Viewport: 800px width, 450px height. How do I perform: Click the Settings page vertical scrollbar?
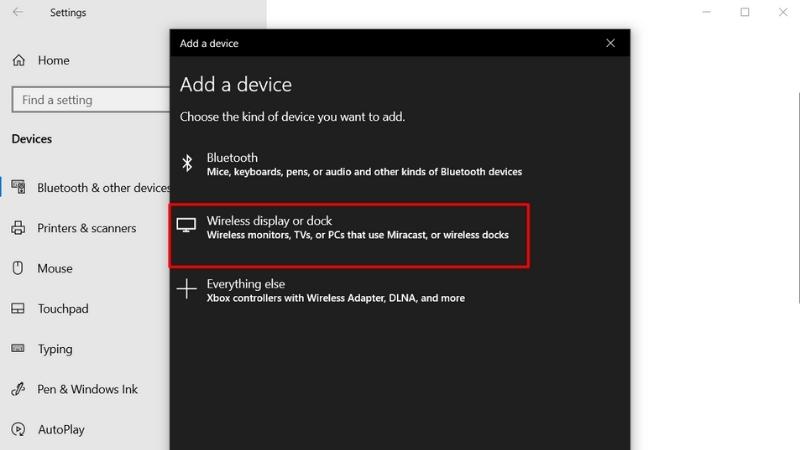click(x=798, y=197)
